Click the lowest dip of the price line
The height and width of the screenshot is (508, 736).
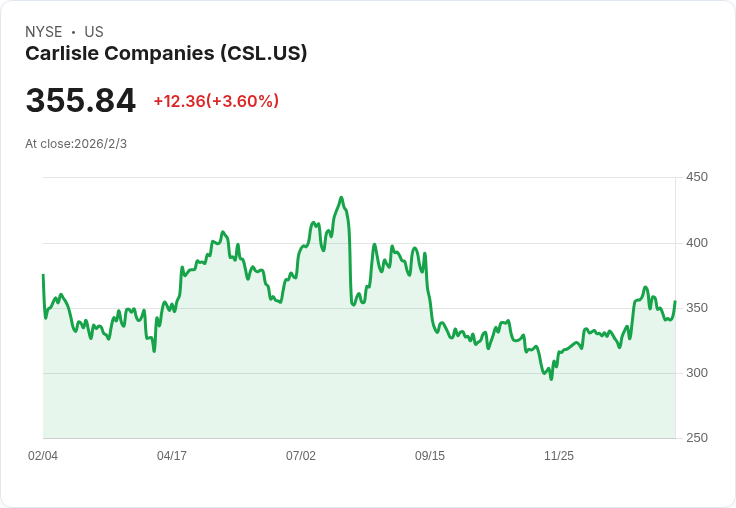[551, 378]
